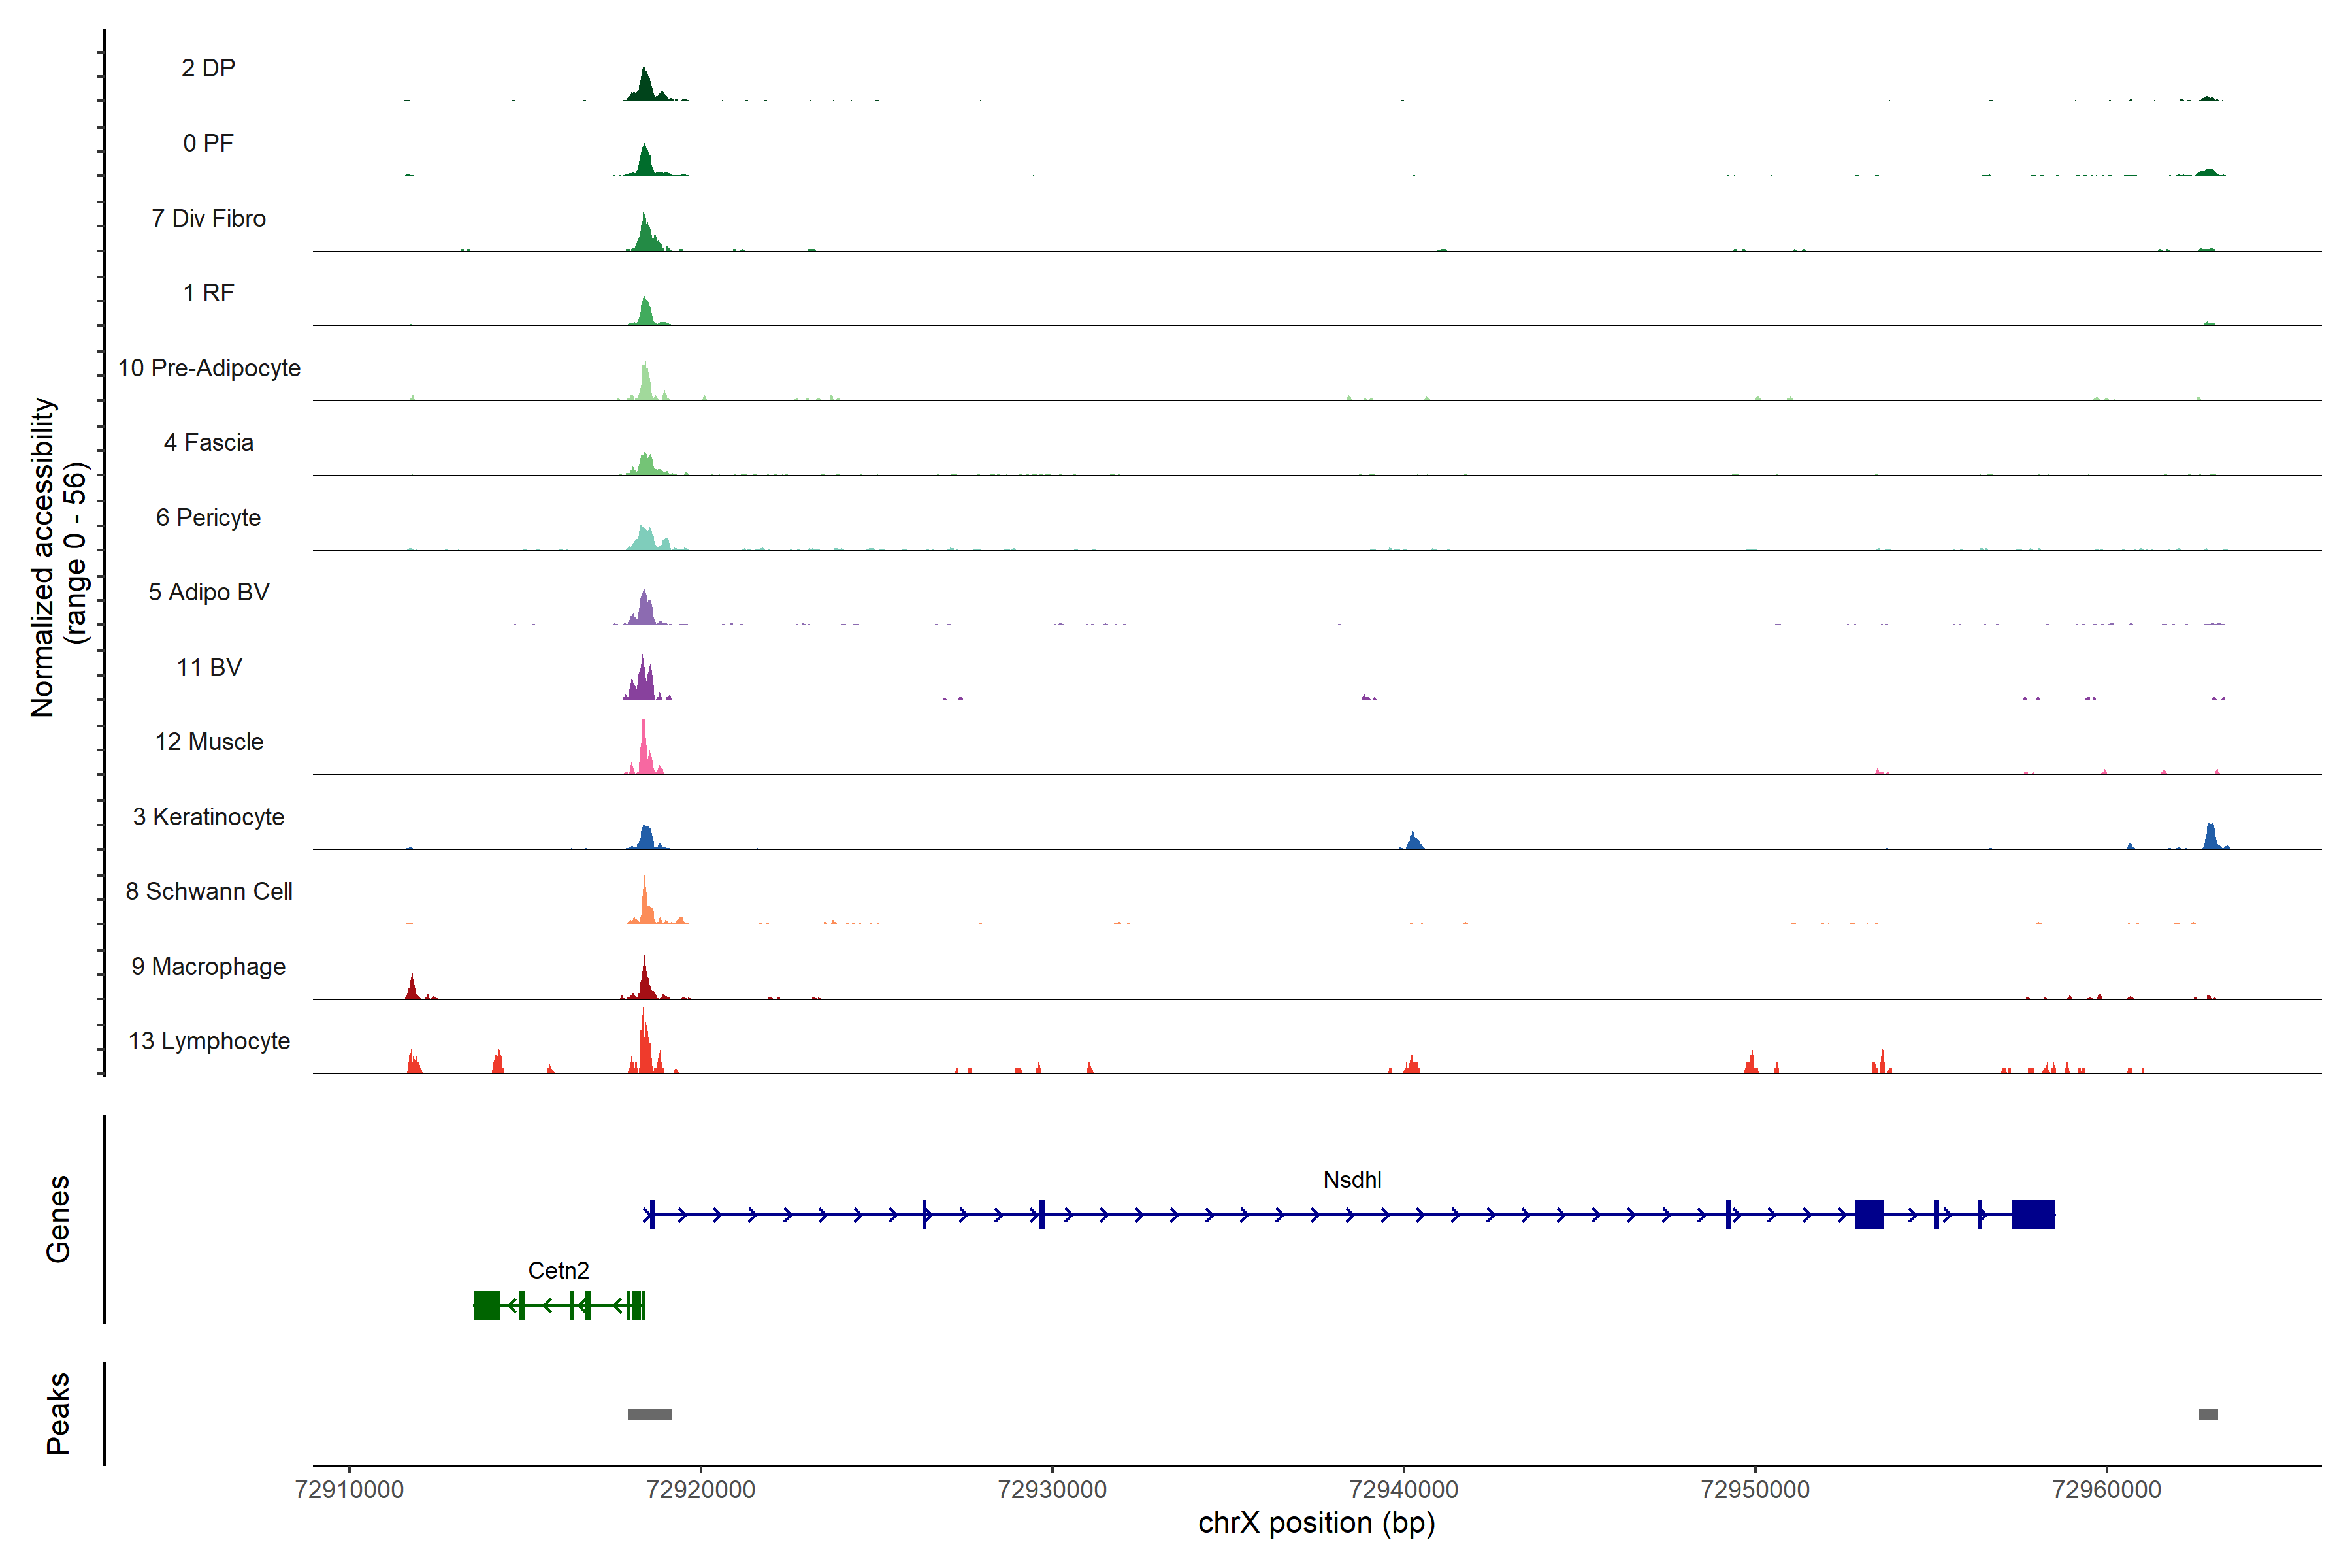This screenshot has height=1568, width=2352.
Task: Click the last large Nsdhl exon block
Action: pos(2032,1214)
